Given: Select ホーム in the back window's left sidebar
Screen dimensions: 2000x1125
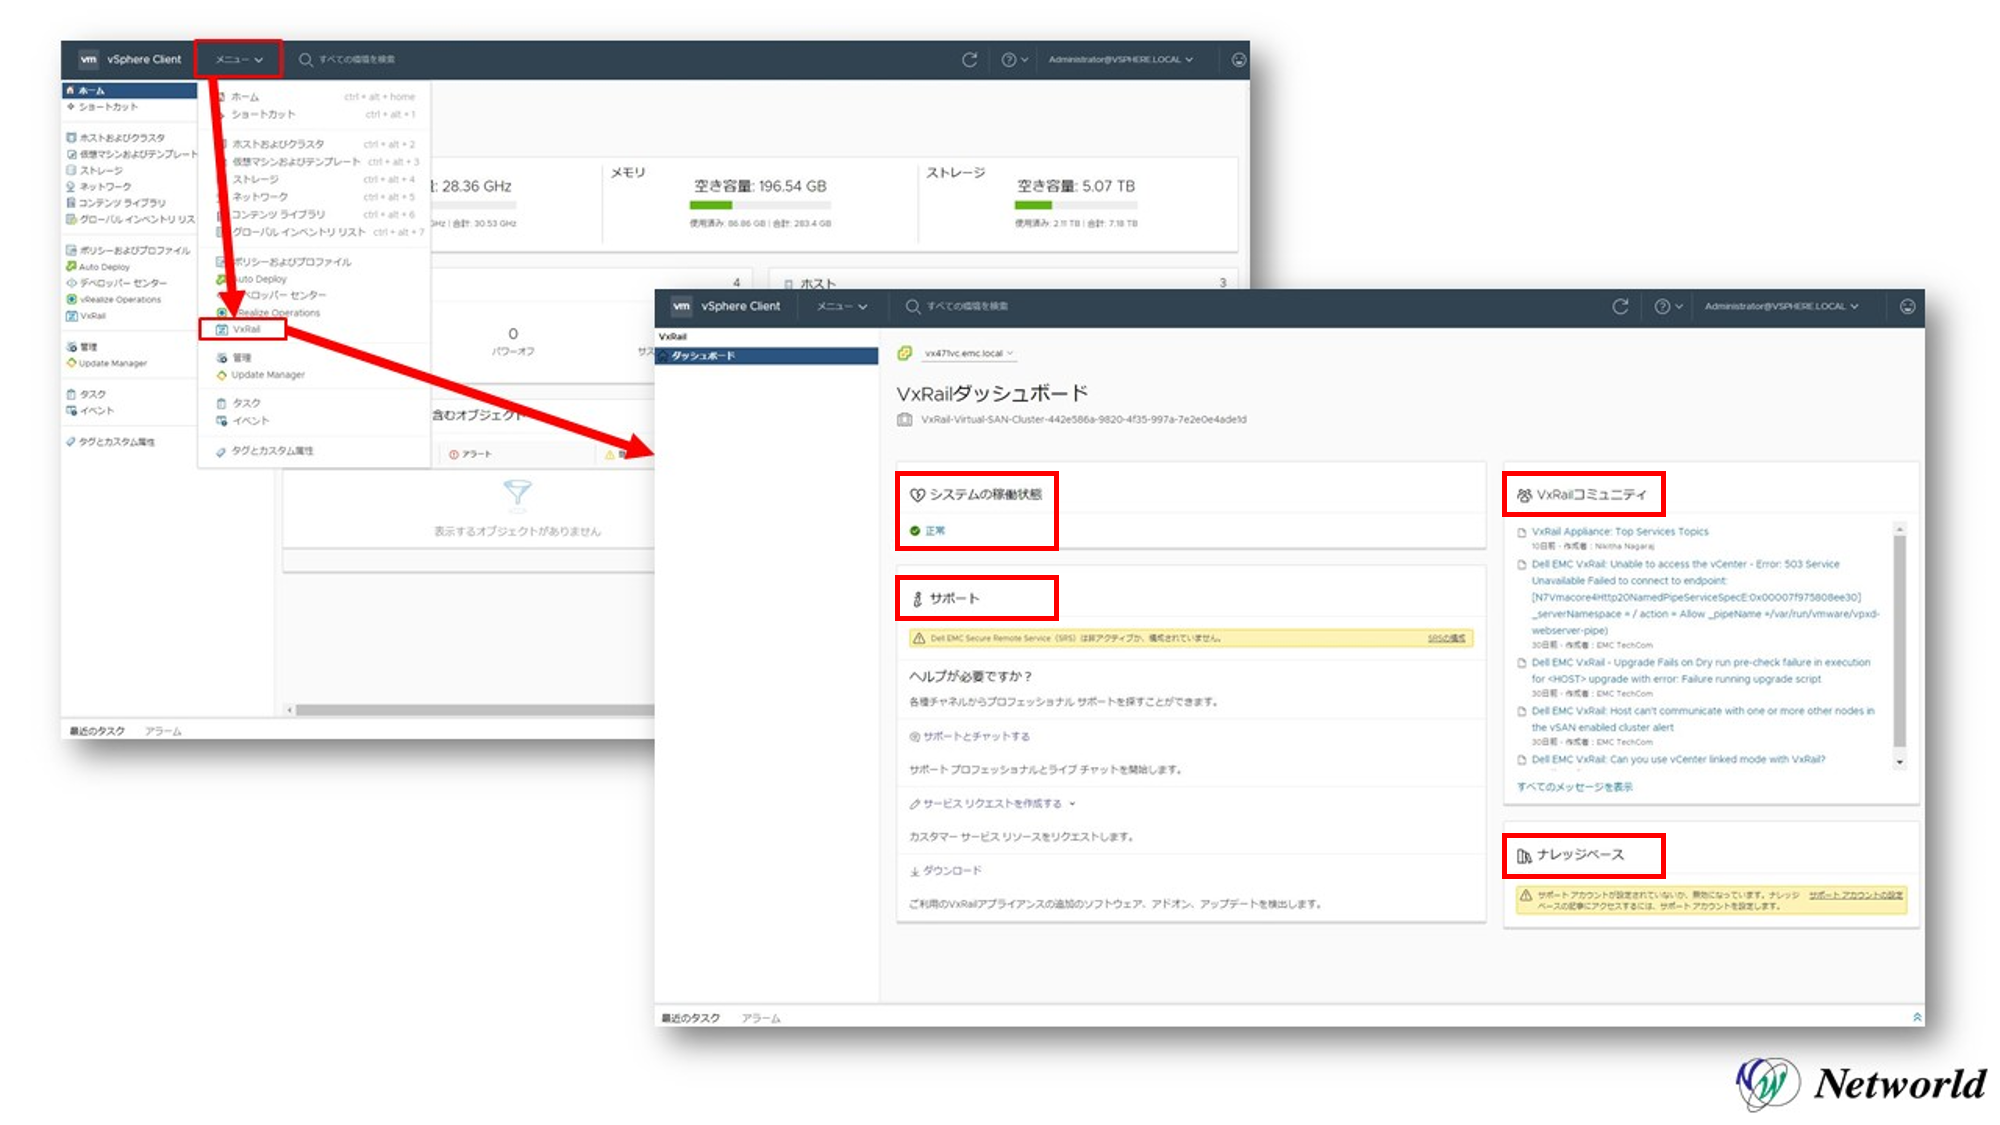Looking at the screenshot, I should tap(129, 91).
